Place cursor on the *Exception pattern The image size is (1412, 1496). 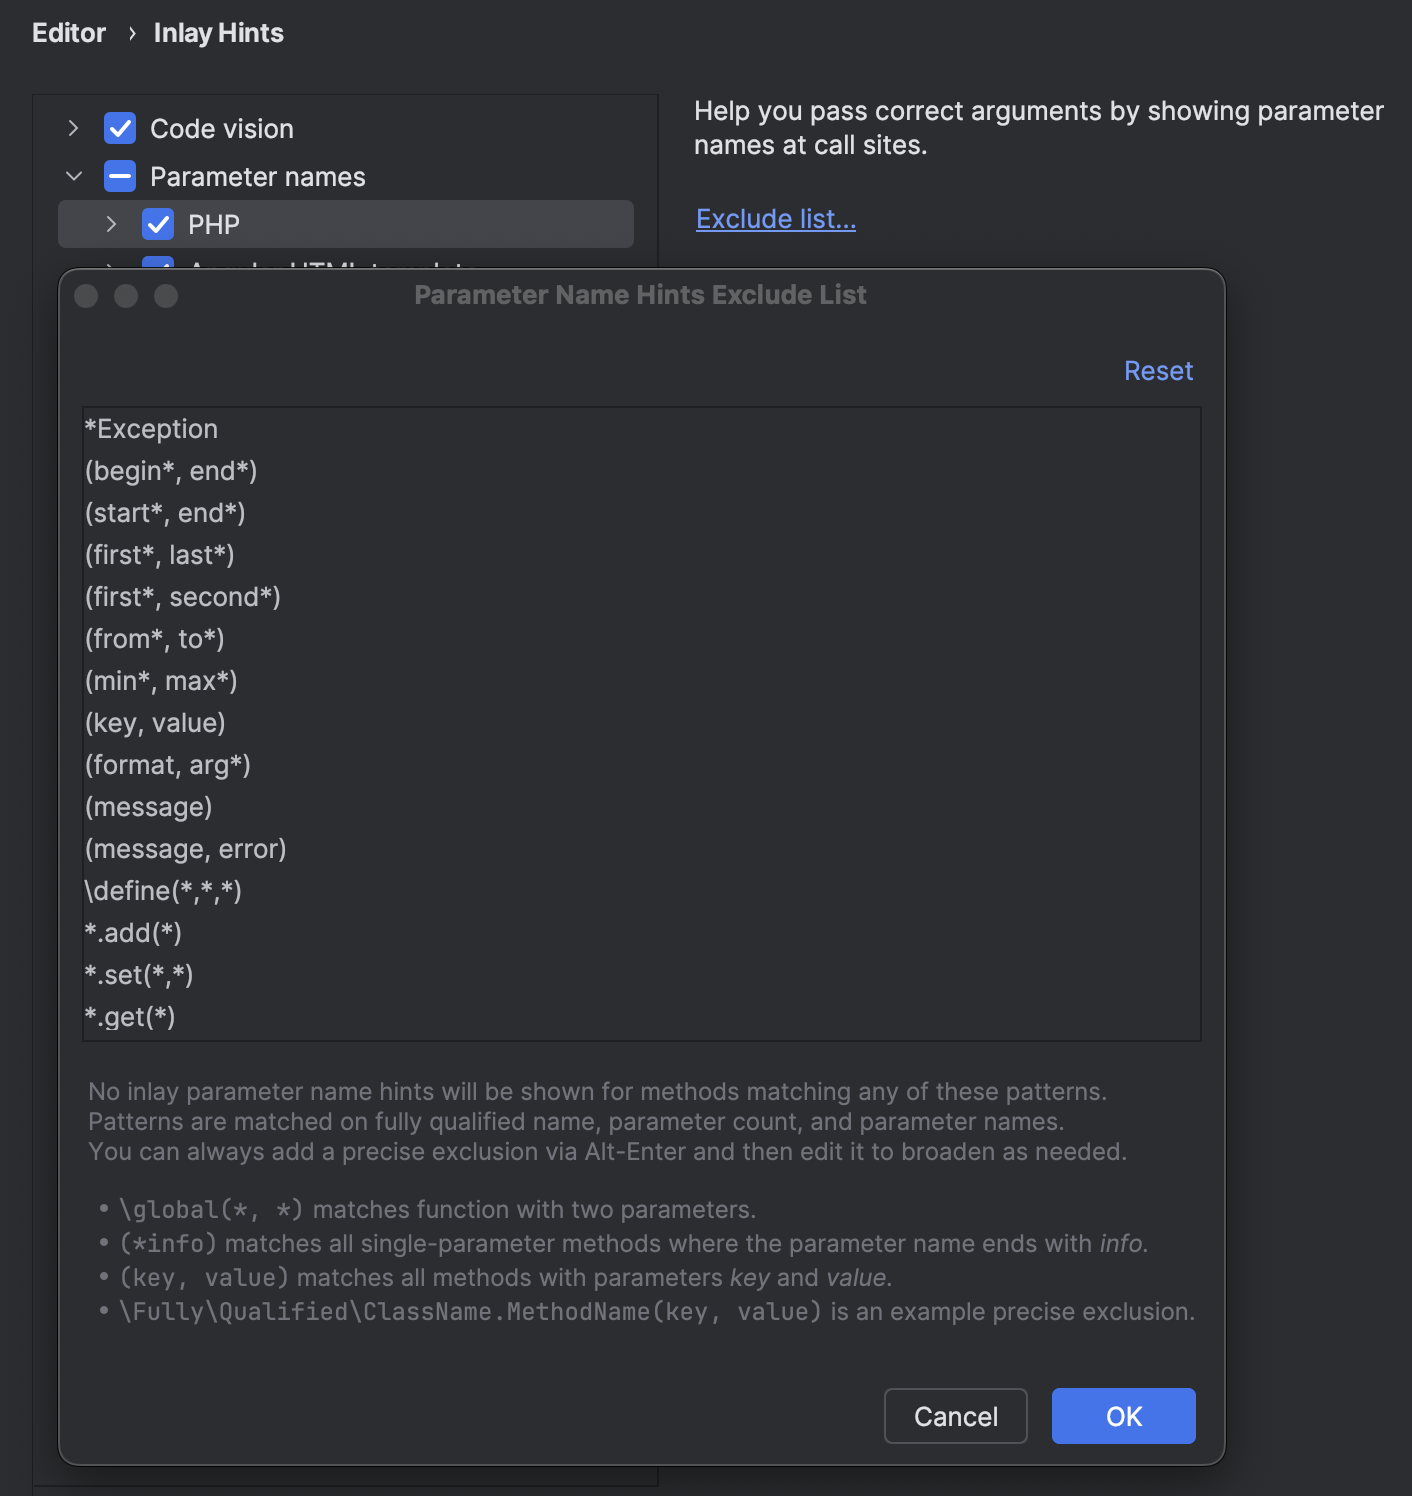151,429
